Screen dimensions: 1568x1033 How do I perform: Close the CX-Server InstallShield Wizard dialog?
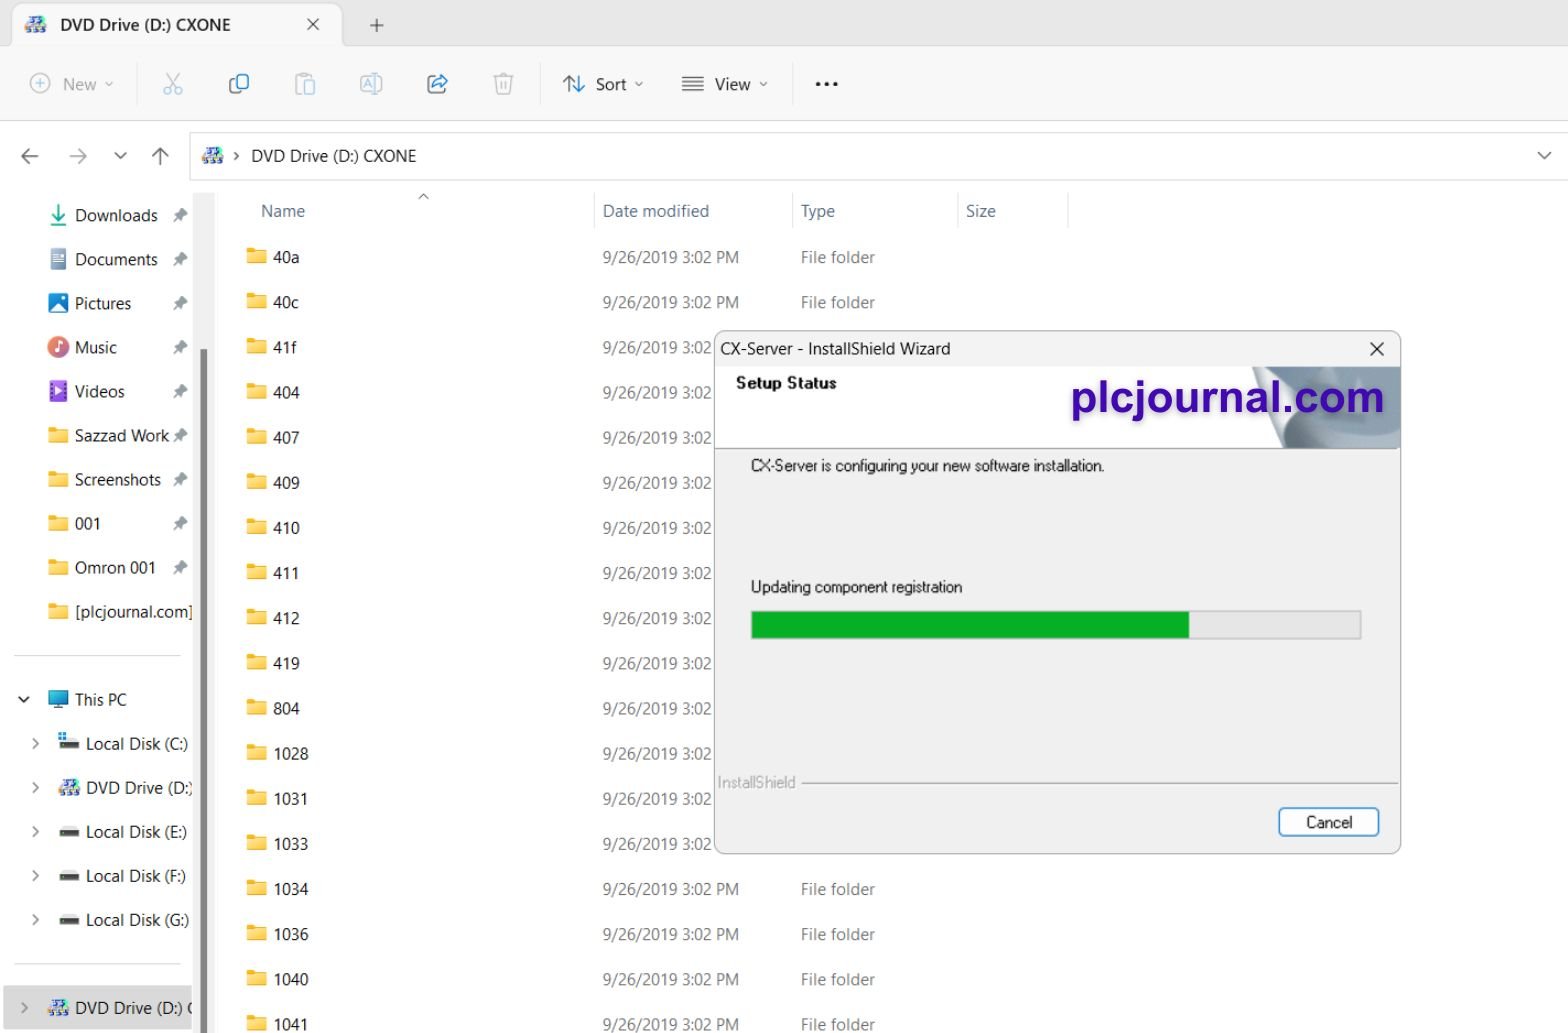tap(1377, 349)
